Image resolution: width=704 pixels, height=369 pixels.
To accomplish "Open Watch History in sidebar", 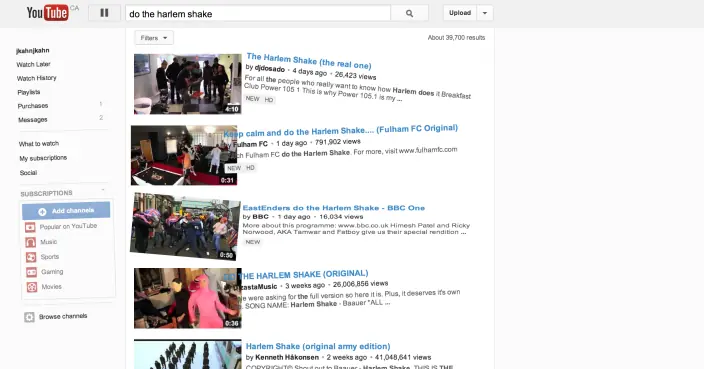I will pos(36,78).
